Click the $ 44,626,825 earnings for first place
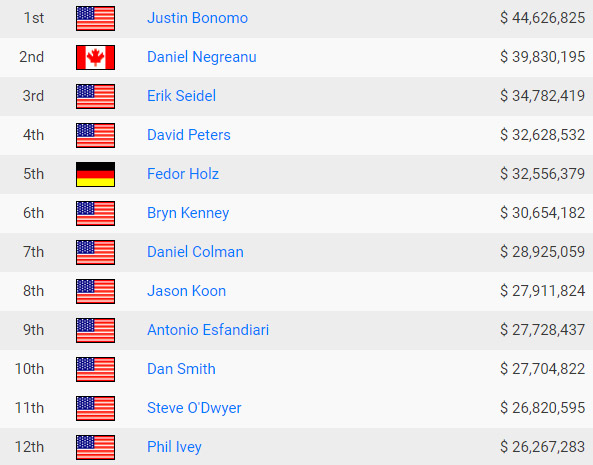Screen dimensions: 593x465 pyautogui.click(x=542, y=18)
